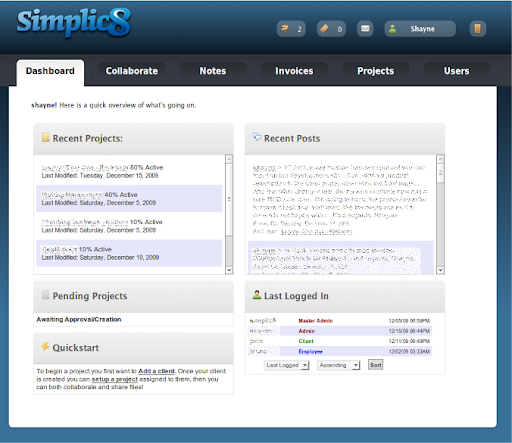This screenshot has height=443, width=512.
Task: Open the signpost notifications badge showing 2
Action: pyautogui.click(x=291, y=29)
